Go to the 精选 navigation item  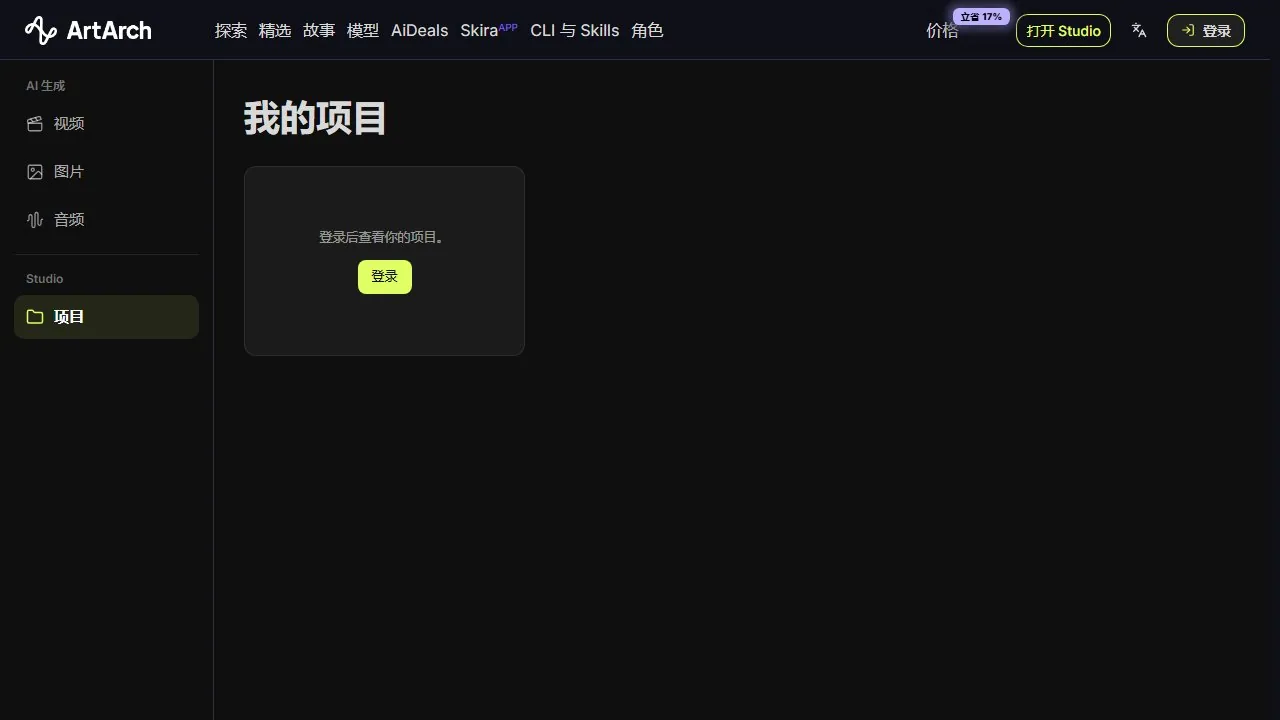pos(275,31)
